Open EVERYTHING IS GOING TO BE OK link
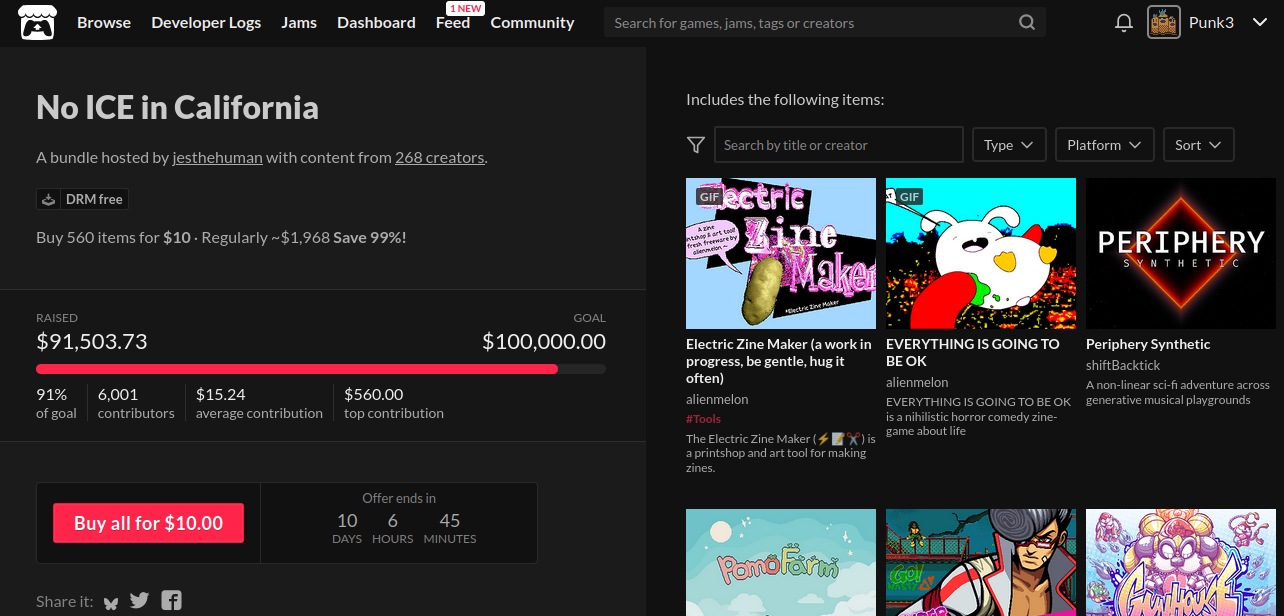This screenshot has width=1284, height=616. 973,352
